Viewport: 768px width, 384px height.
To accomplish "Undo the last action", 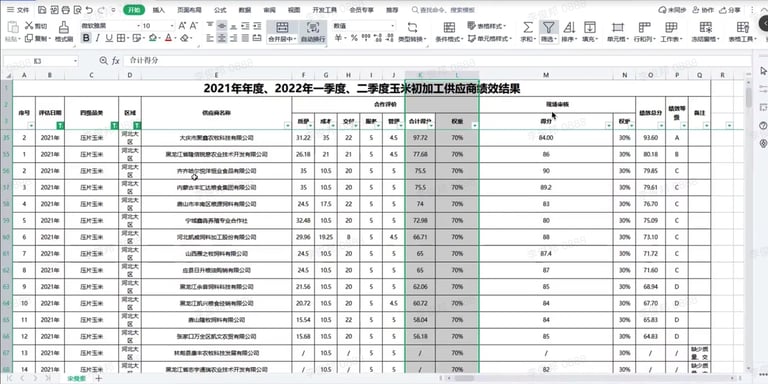I will point(89,10).
